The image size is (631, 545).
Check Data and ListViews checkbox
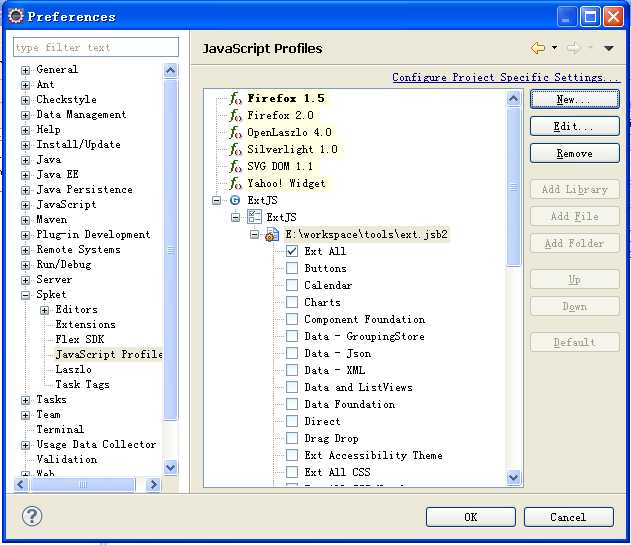click(x=292, y=387)
